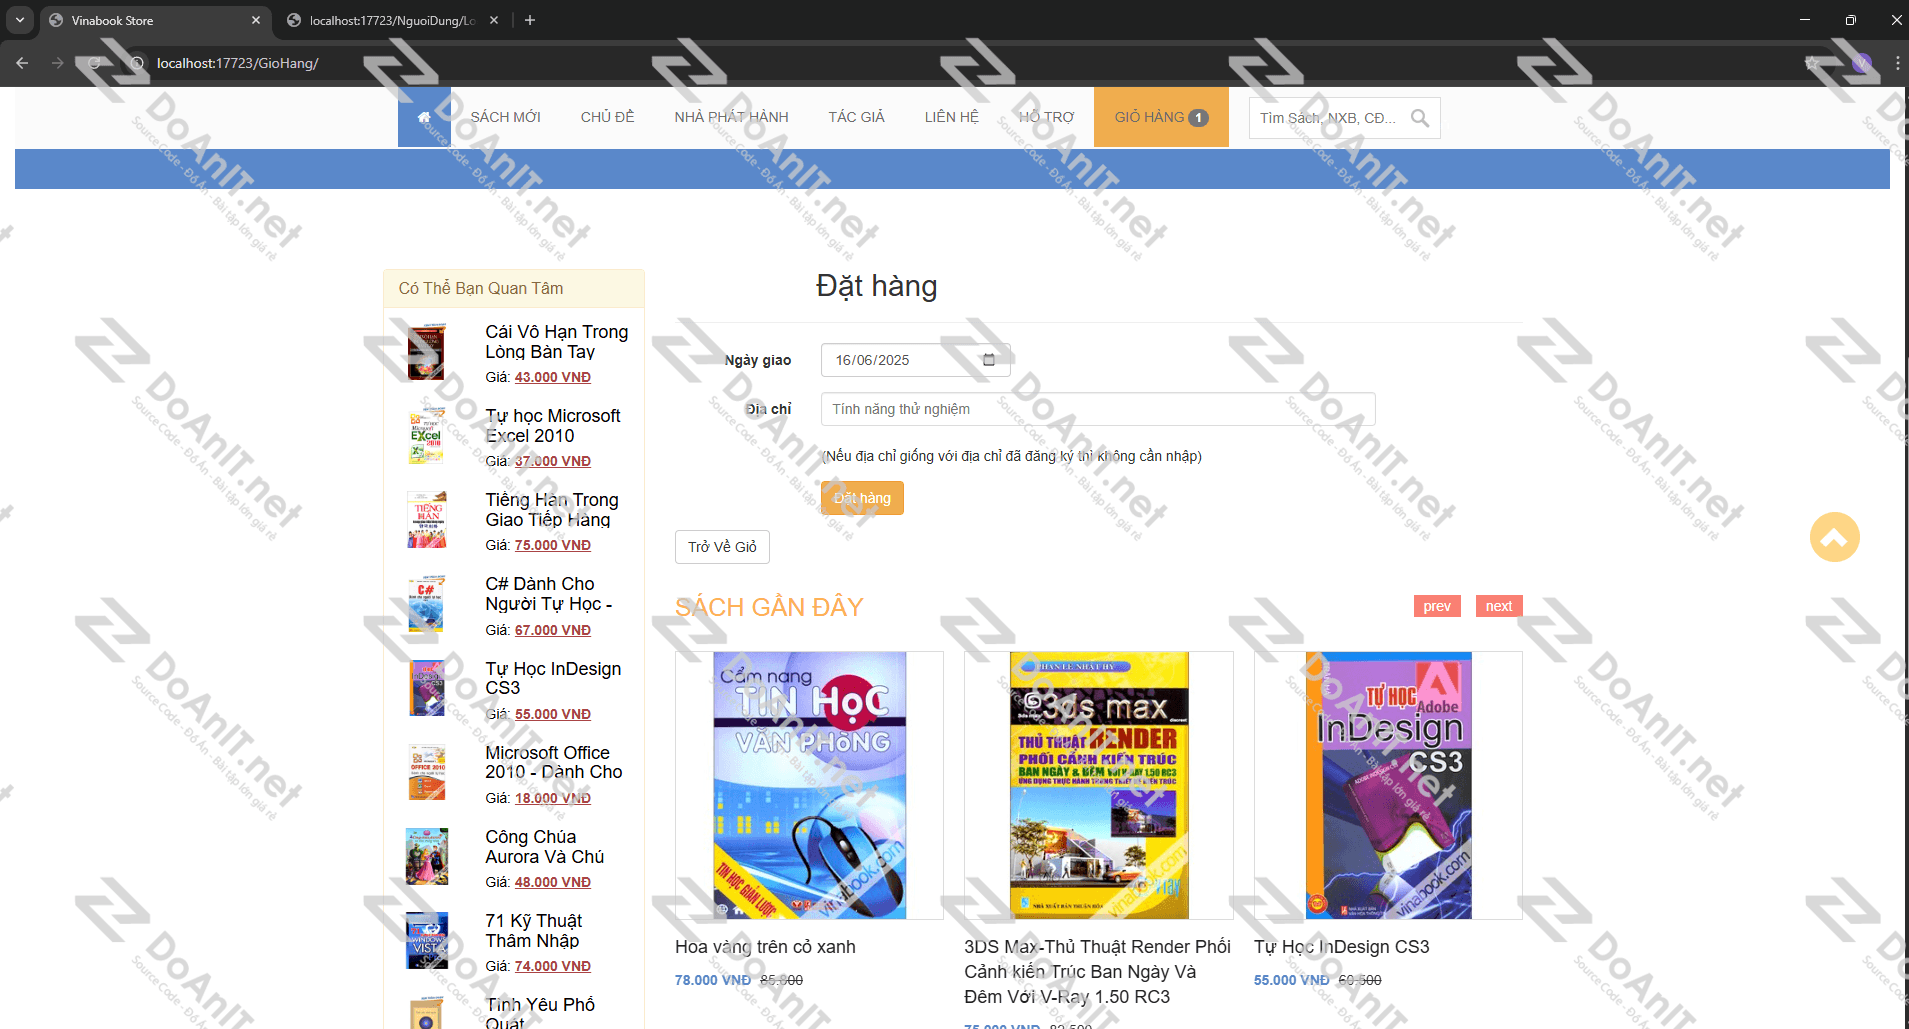Open the 3ds Max Render book cover
Image resolution: width=1909 pixels, height=1029 pixels.
pyautogui.click(x=1099, y=785)
